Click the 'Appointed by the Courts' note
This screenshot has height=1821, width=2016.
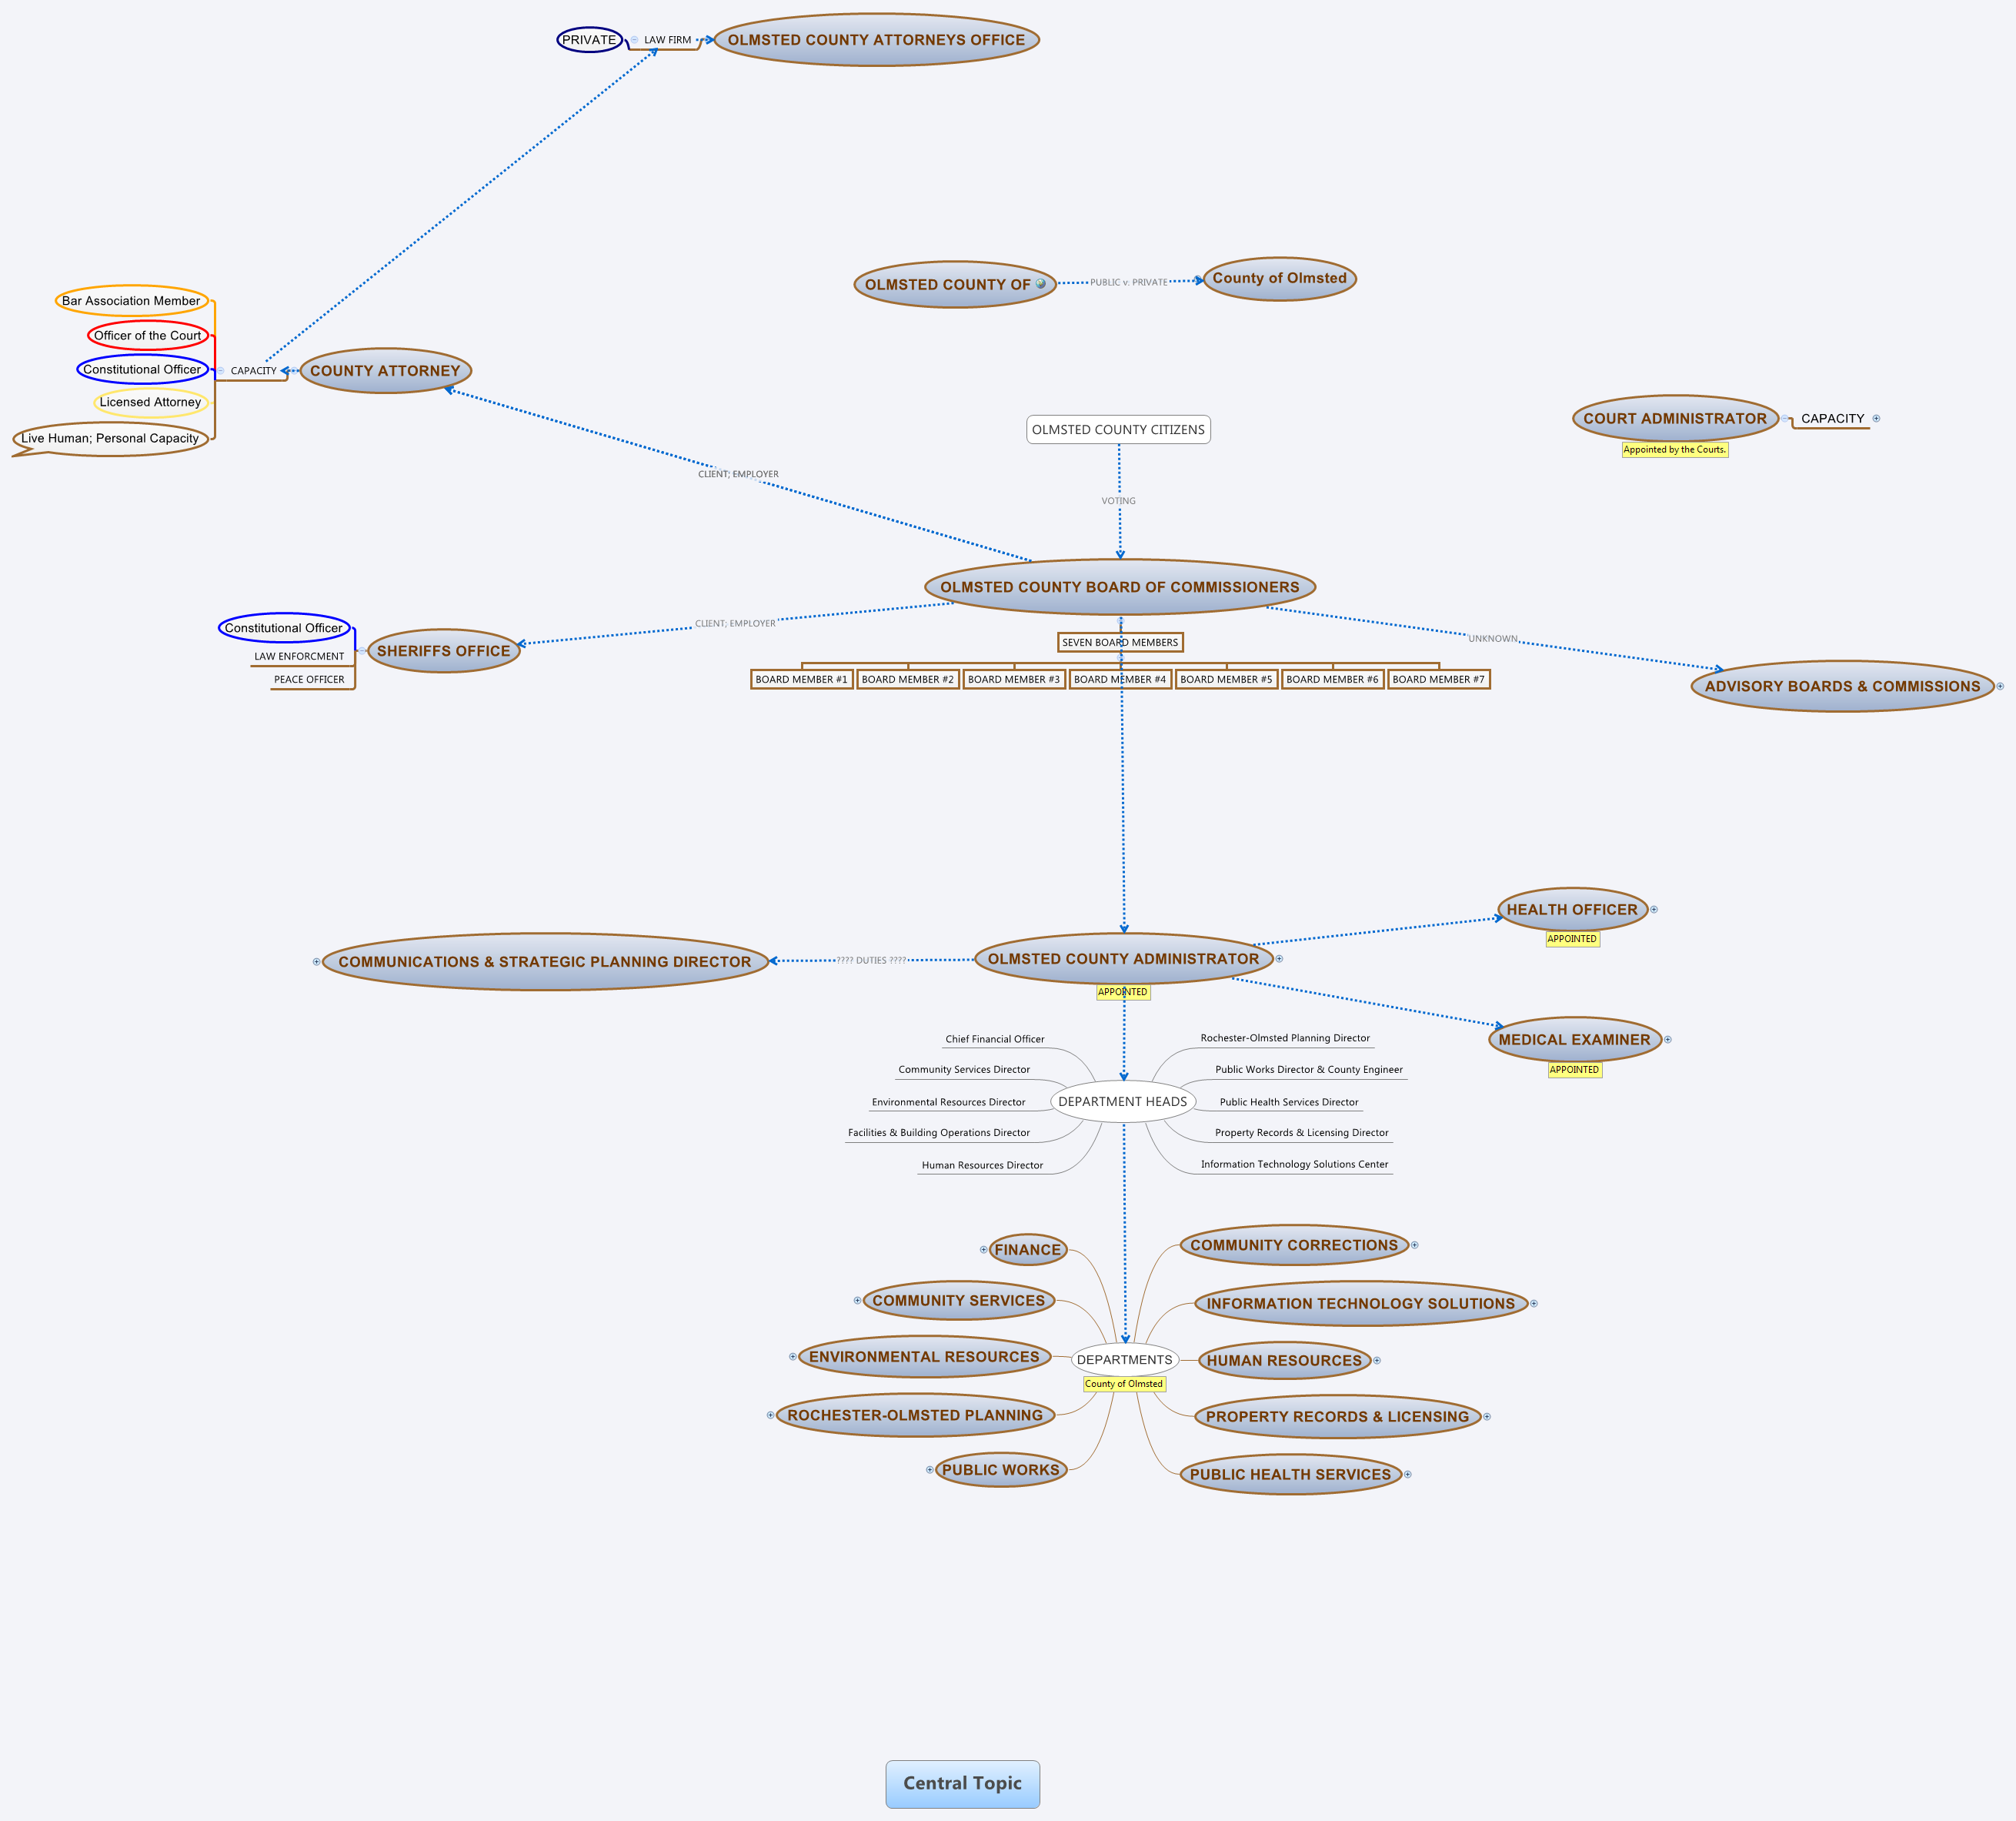pos(1676,449)
